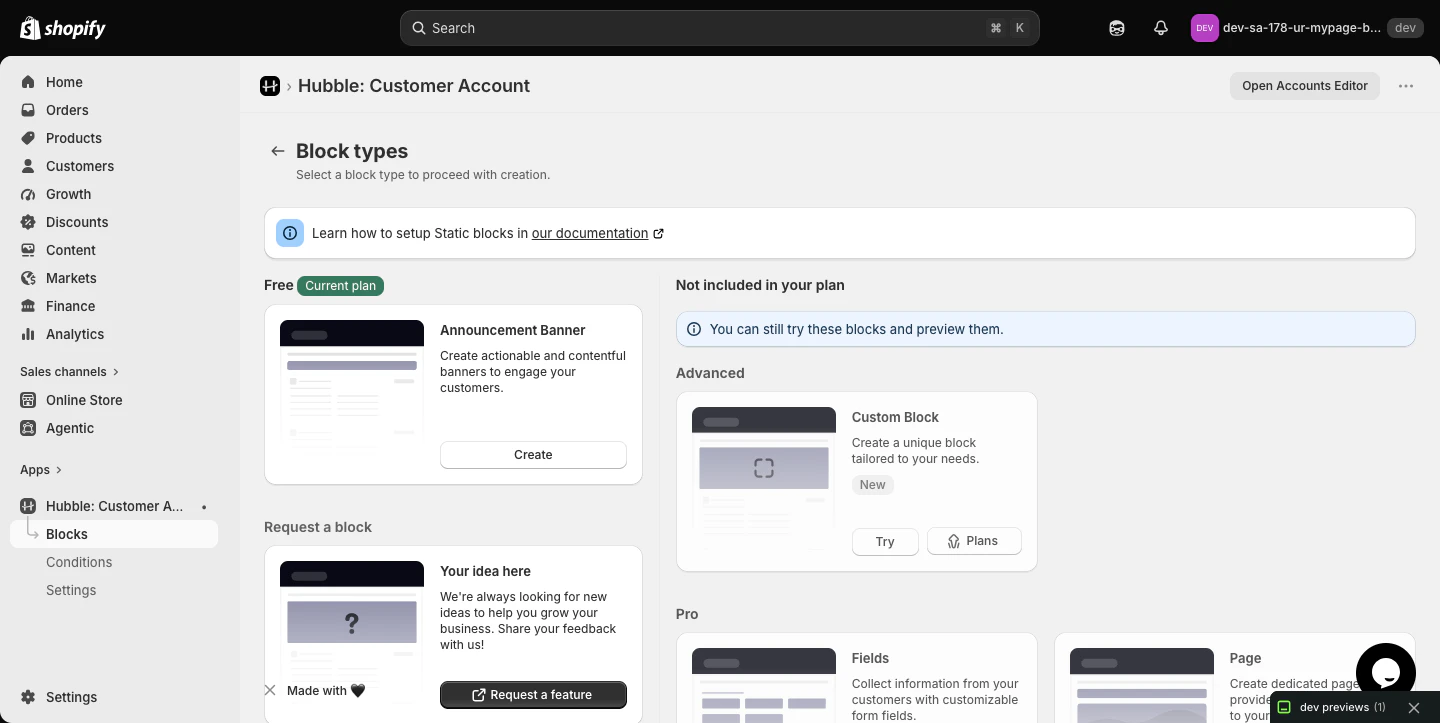Close the dev previews bar

click(x=1414, y=707)
